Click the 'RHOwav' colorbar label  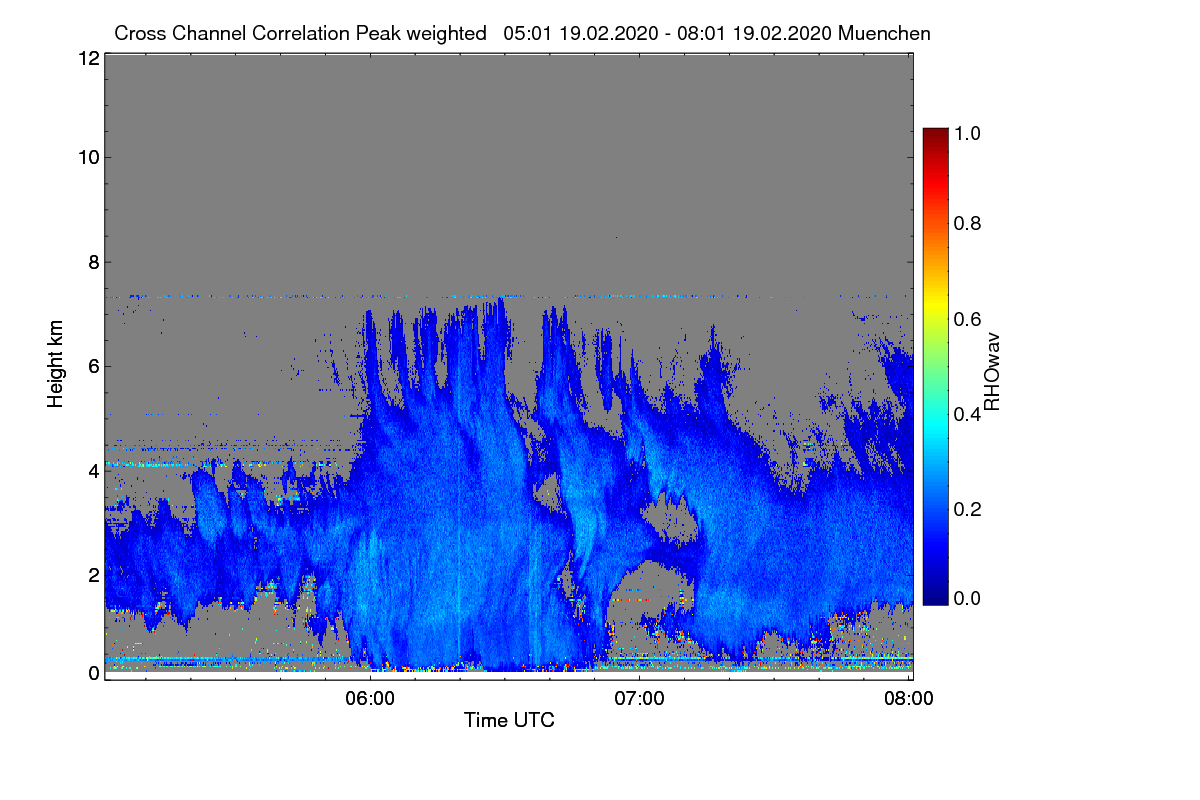point(992,371)
